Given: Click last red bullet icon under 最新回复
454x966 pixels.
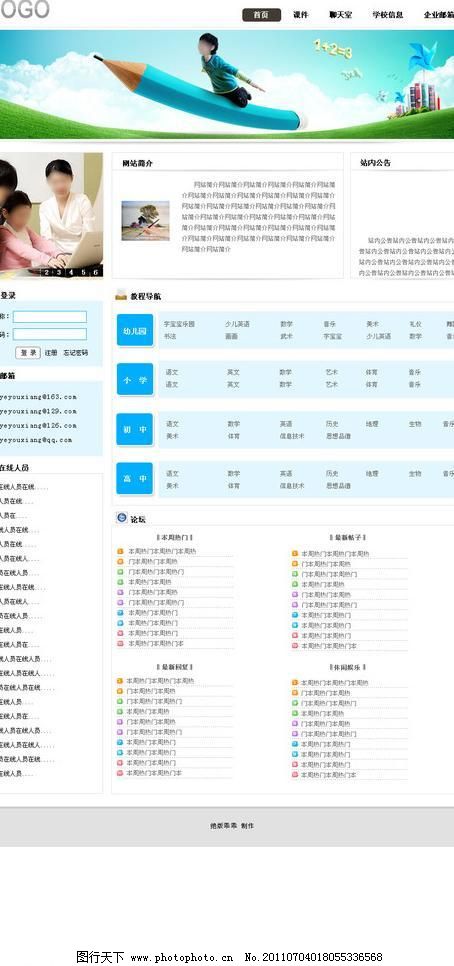Looking at the screenshot, I should 120,773.
